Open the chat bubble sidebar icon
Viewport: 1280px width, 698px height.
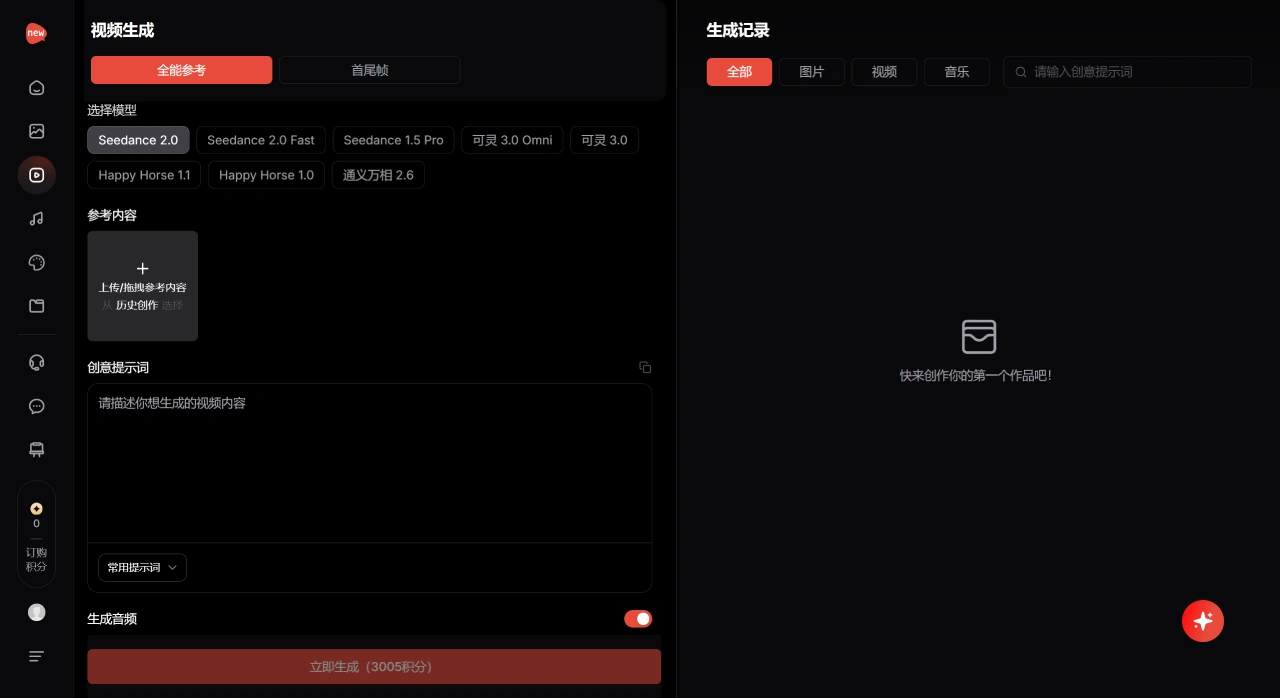[x=37, y=406]
